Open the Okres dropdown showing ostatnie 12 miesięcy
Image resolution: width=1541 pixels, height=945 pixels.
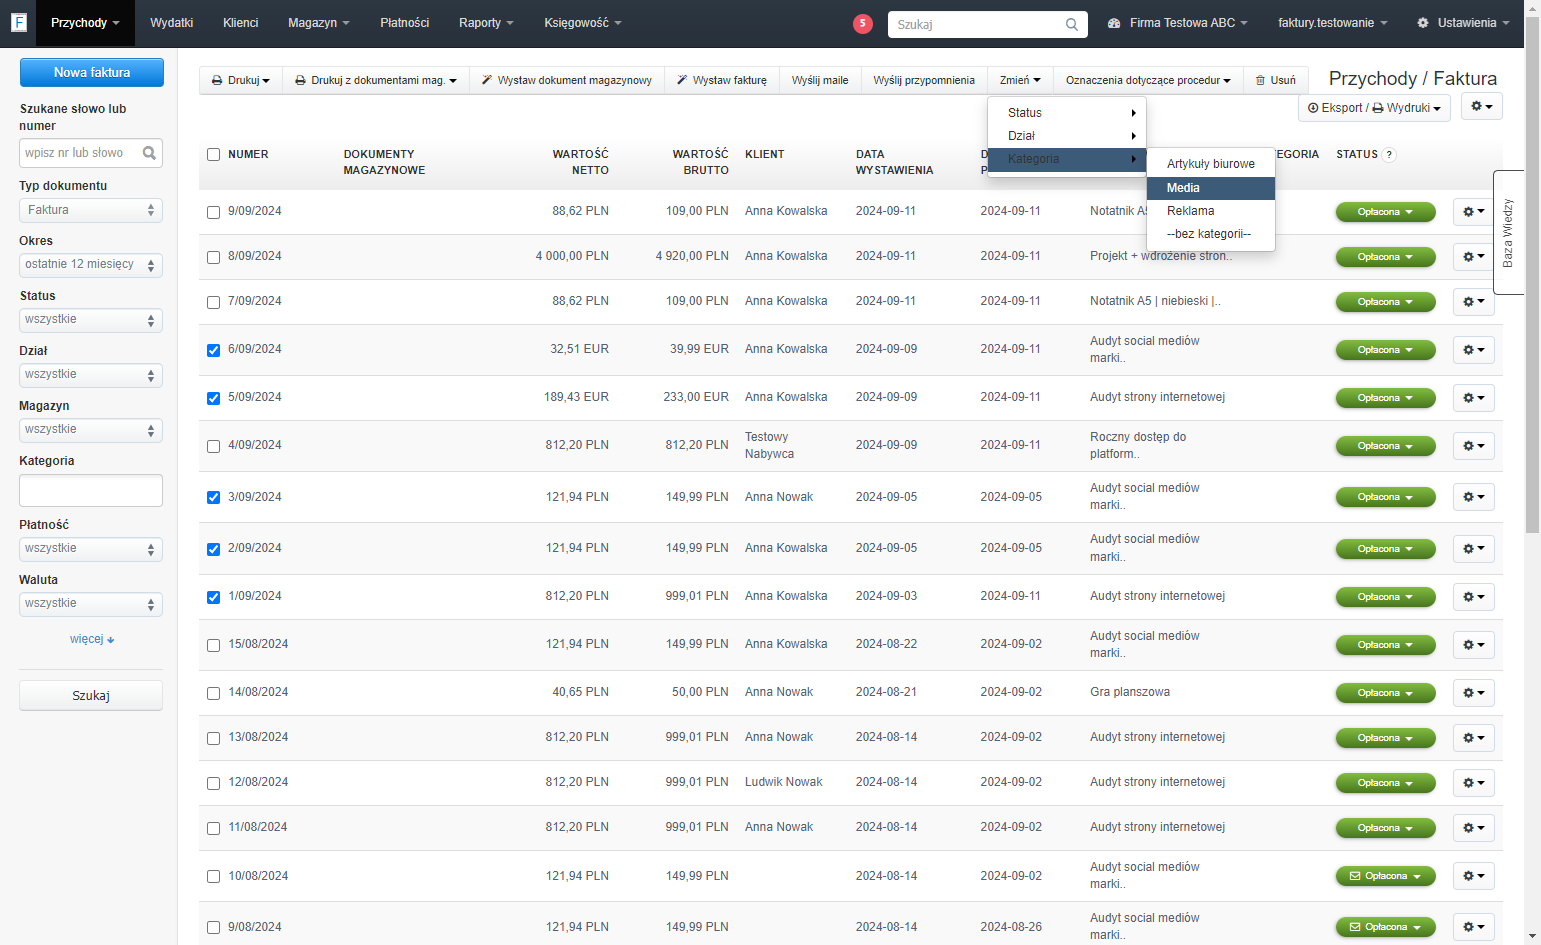point(91,265)
